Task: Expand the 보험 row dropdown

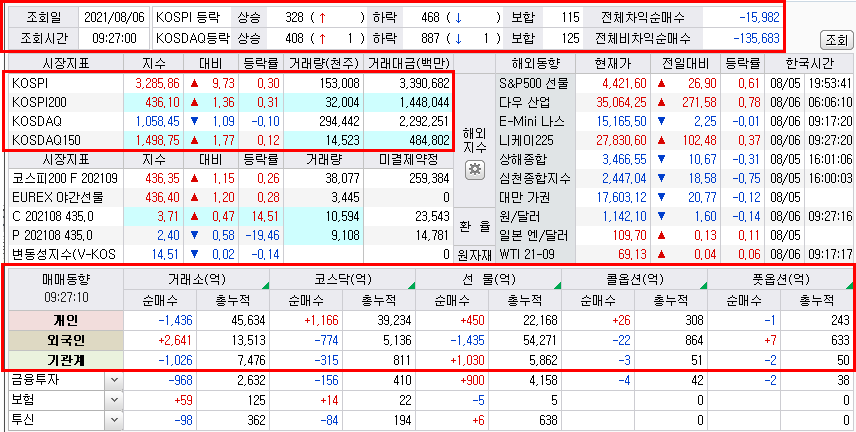Action: click(x=114, y=400)
